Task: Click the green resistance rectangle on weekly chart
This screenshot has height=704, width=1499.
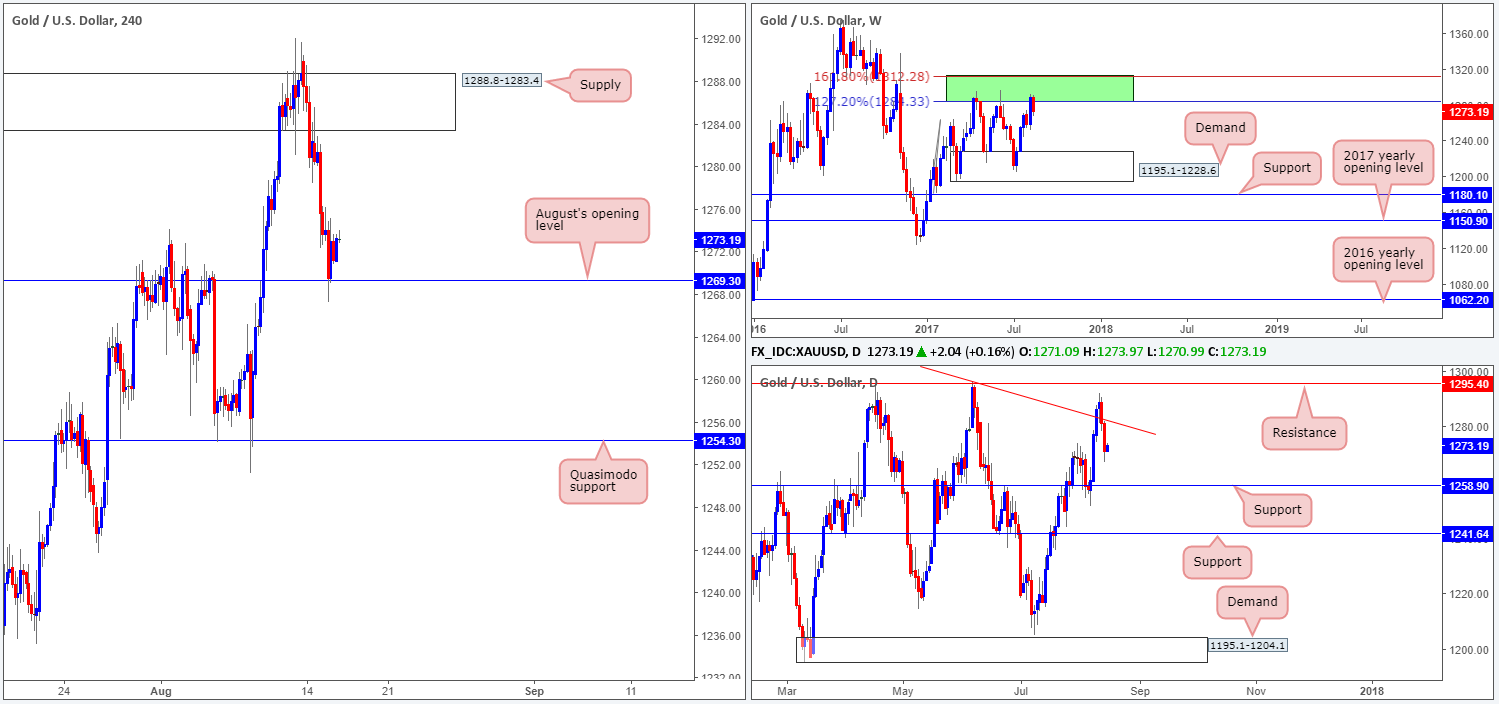Action: 1040,88
